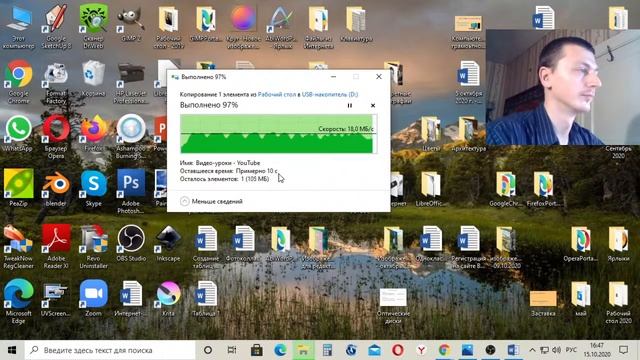Viewport: 640px width, 360px height.
Task: Open Mail app from taskbar
Action: 374,350
